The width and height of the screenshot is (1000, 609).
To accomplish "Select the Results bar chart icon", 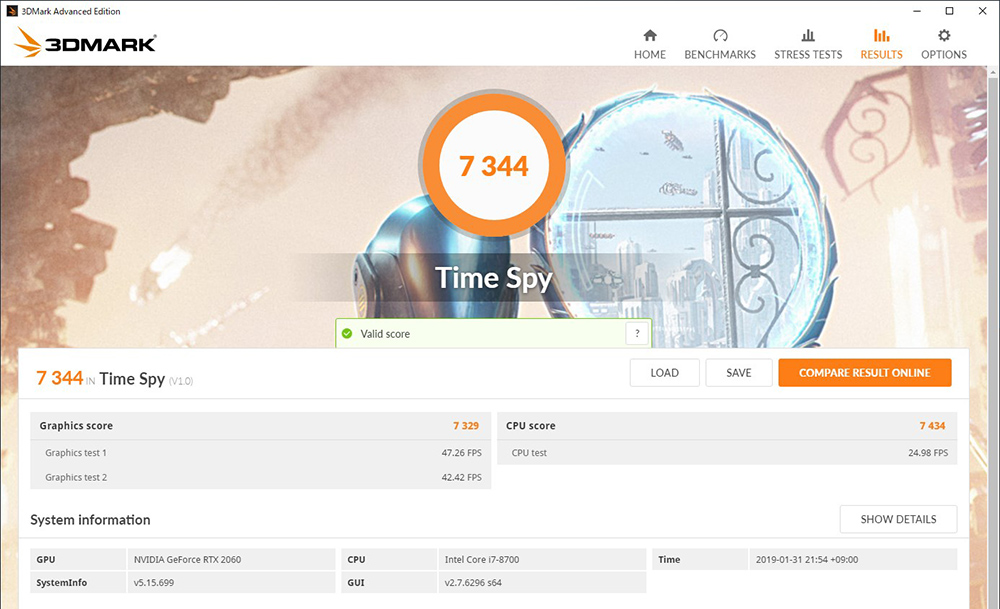I will (881, 35).
